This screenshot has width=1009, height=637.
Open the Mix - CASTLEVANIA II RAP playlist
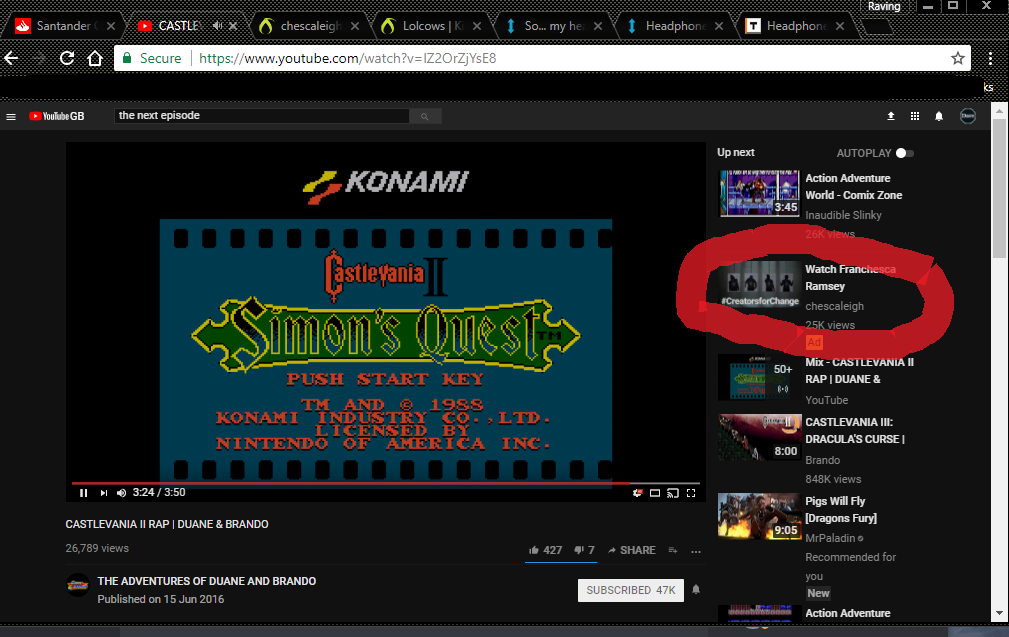(859, 371)
